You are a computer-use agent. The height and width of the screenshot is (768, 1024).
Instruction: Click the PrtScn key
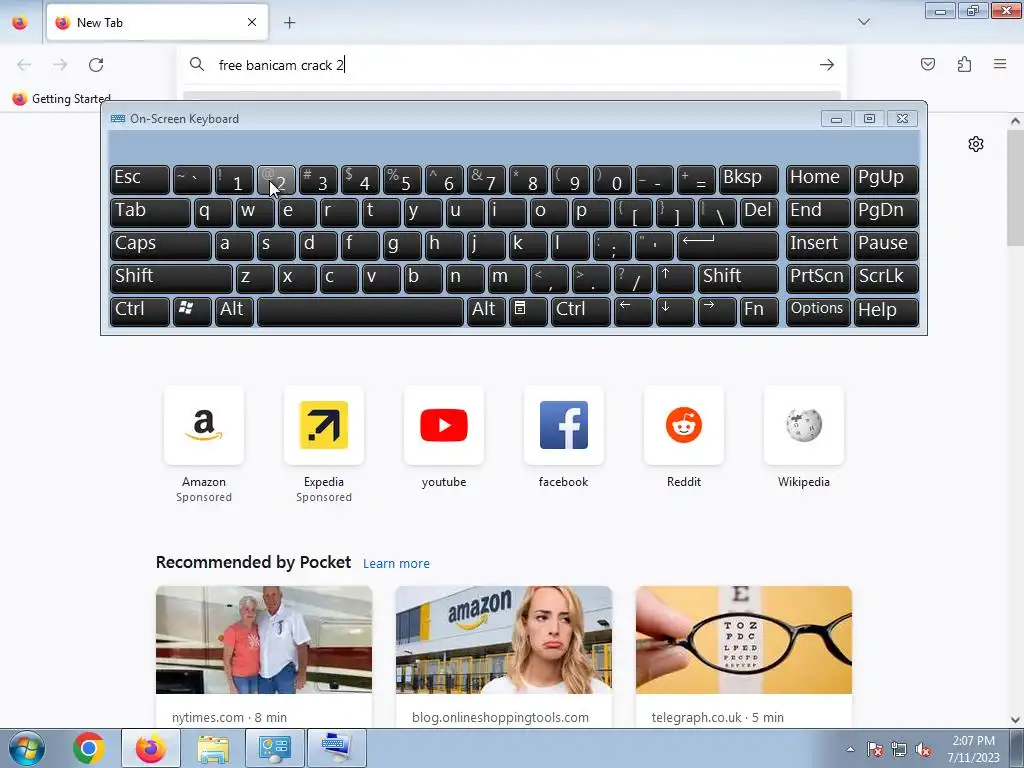(818, 278)
